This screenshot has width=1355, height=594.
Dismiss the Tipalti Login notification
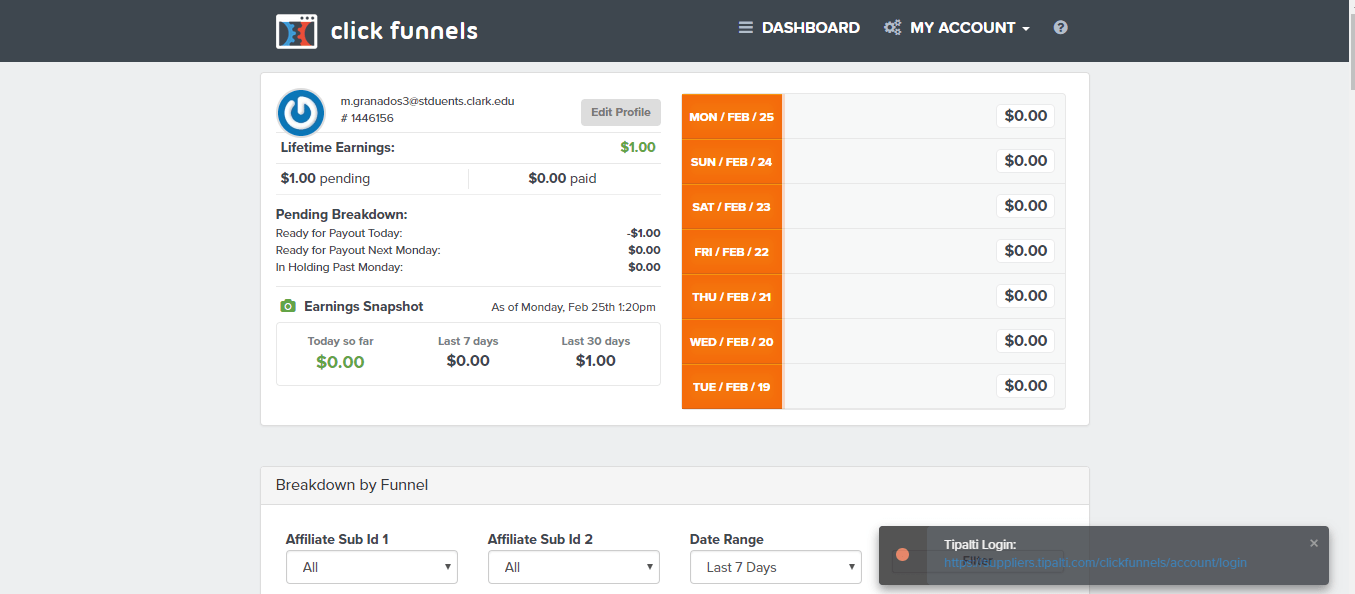1314,543
